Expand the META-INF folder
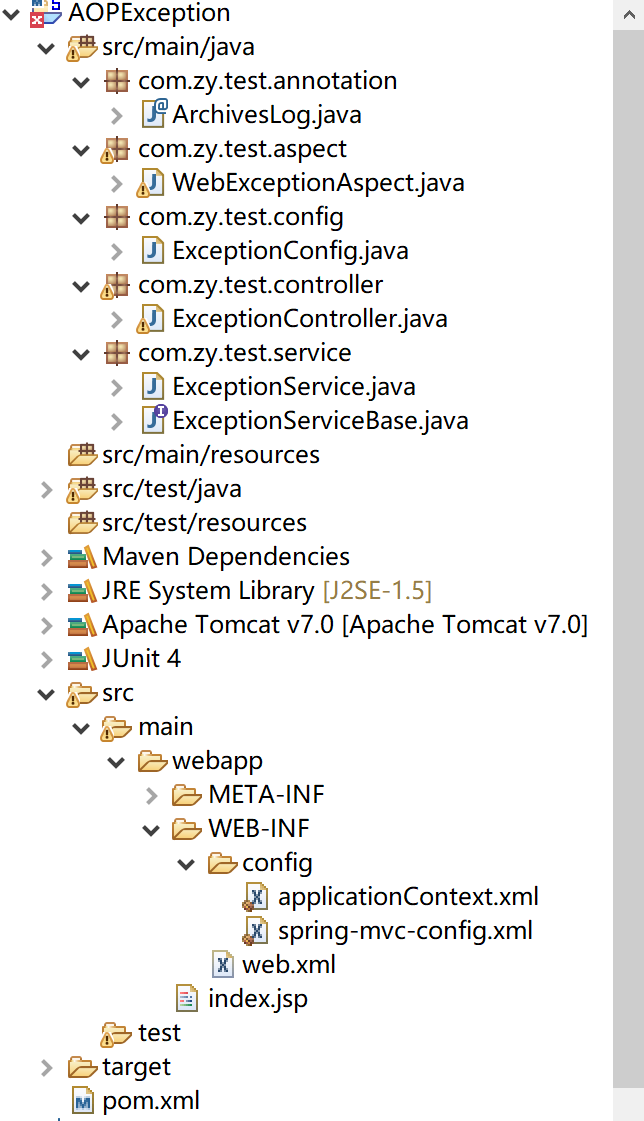This screenshot has width=644, height=1121. [152, 795]
